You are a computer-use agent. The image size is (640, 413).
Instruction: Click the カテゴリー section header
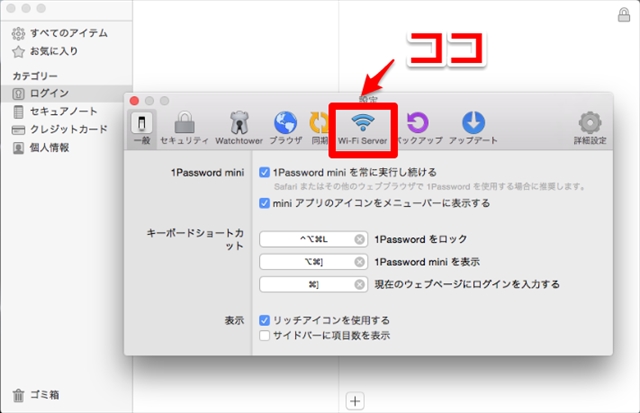click(35, 76)
